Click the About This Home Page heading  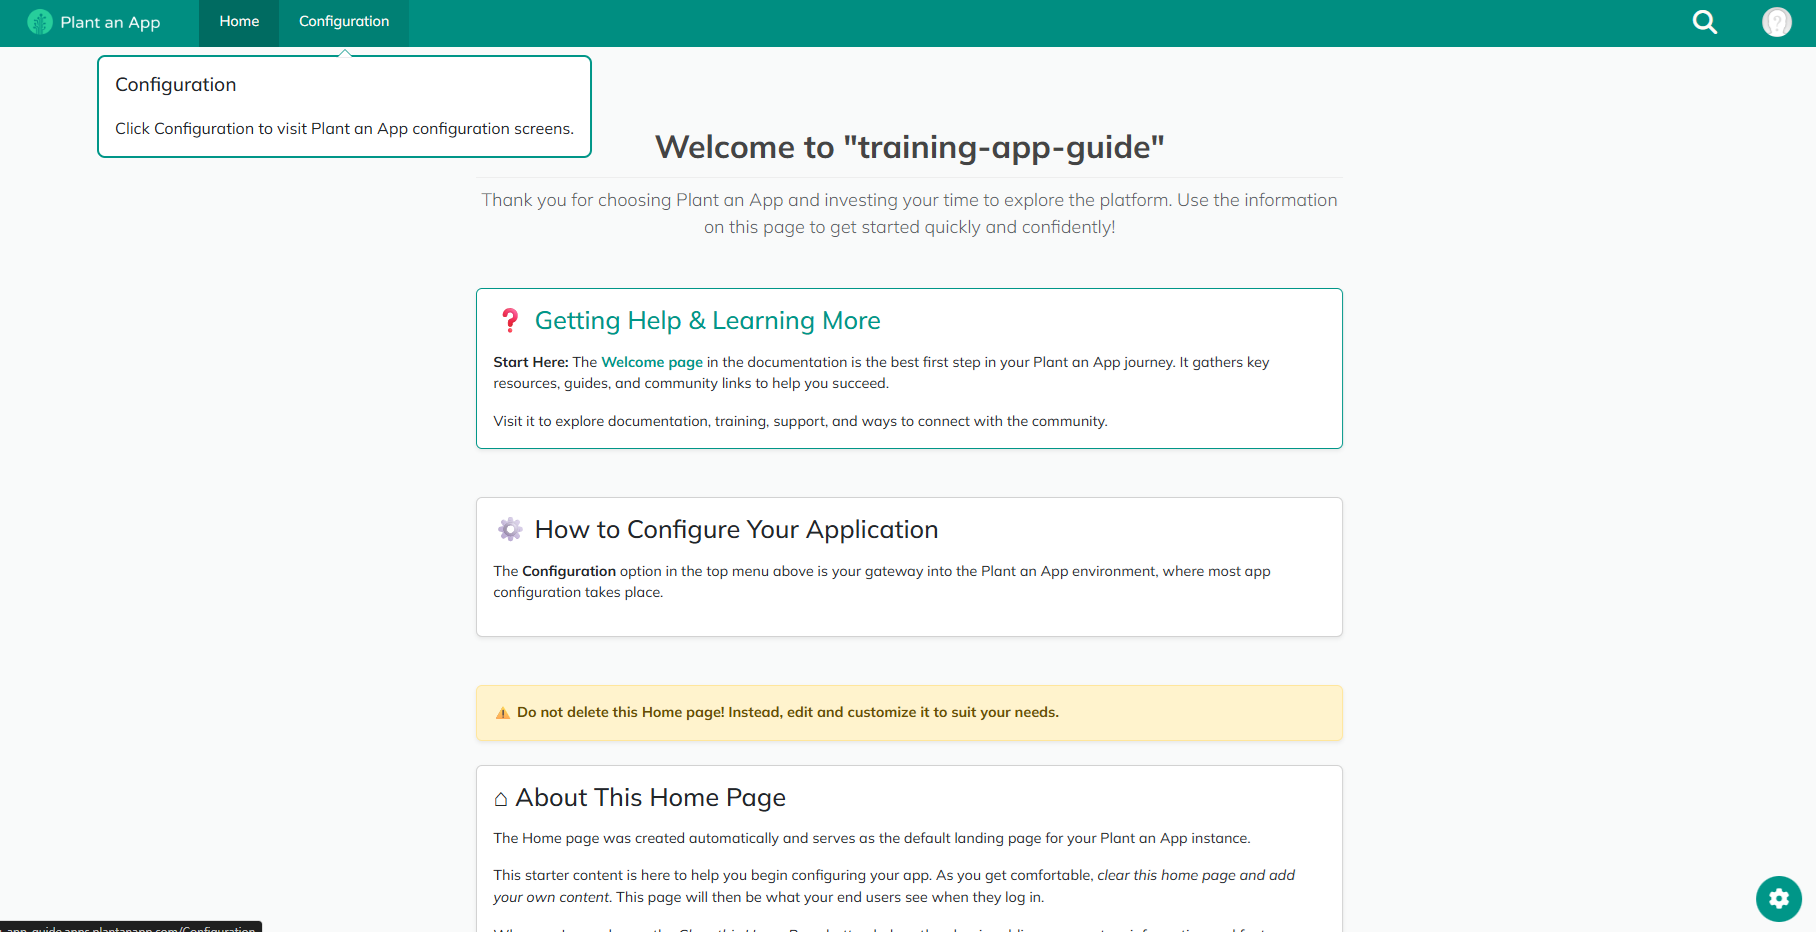tap(650, 797)
